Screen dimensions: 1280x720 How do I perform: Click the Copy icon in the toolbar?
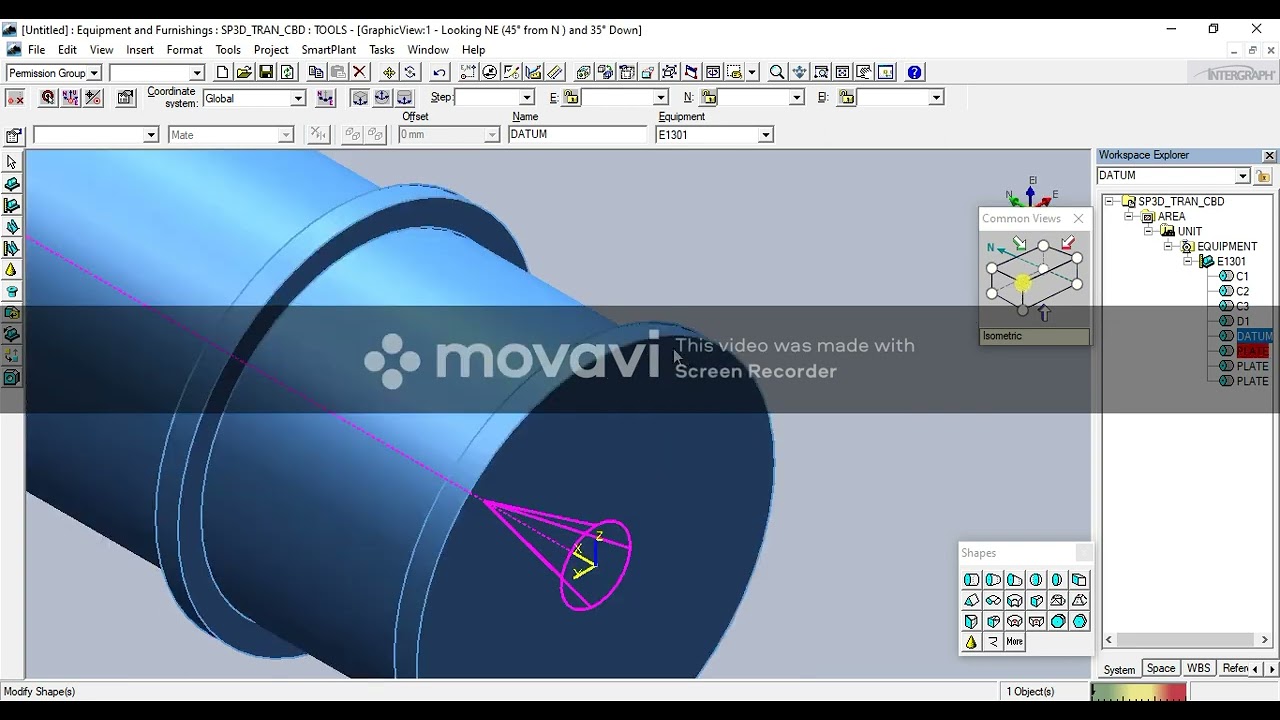click(316, 72)
